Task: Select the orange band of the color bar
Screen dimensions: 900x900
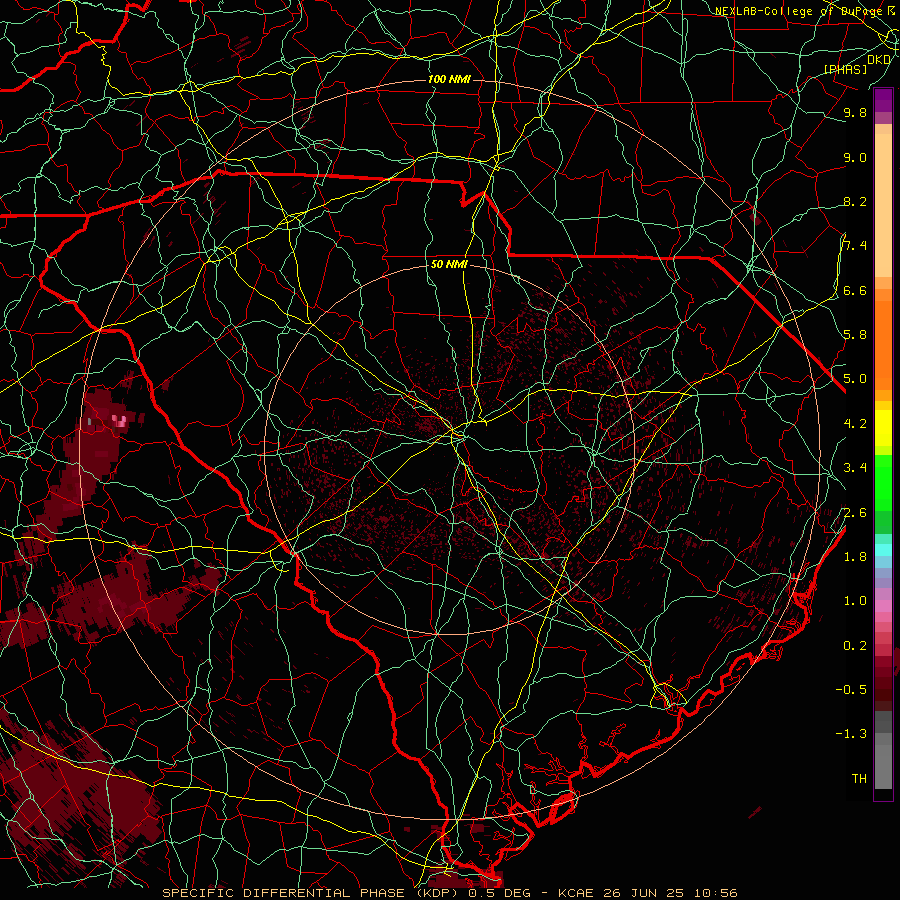Action: [x=883, y=345]
